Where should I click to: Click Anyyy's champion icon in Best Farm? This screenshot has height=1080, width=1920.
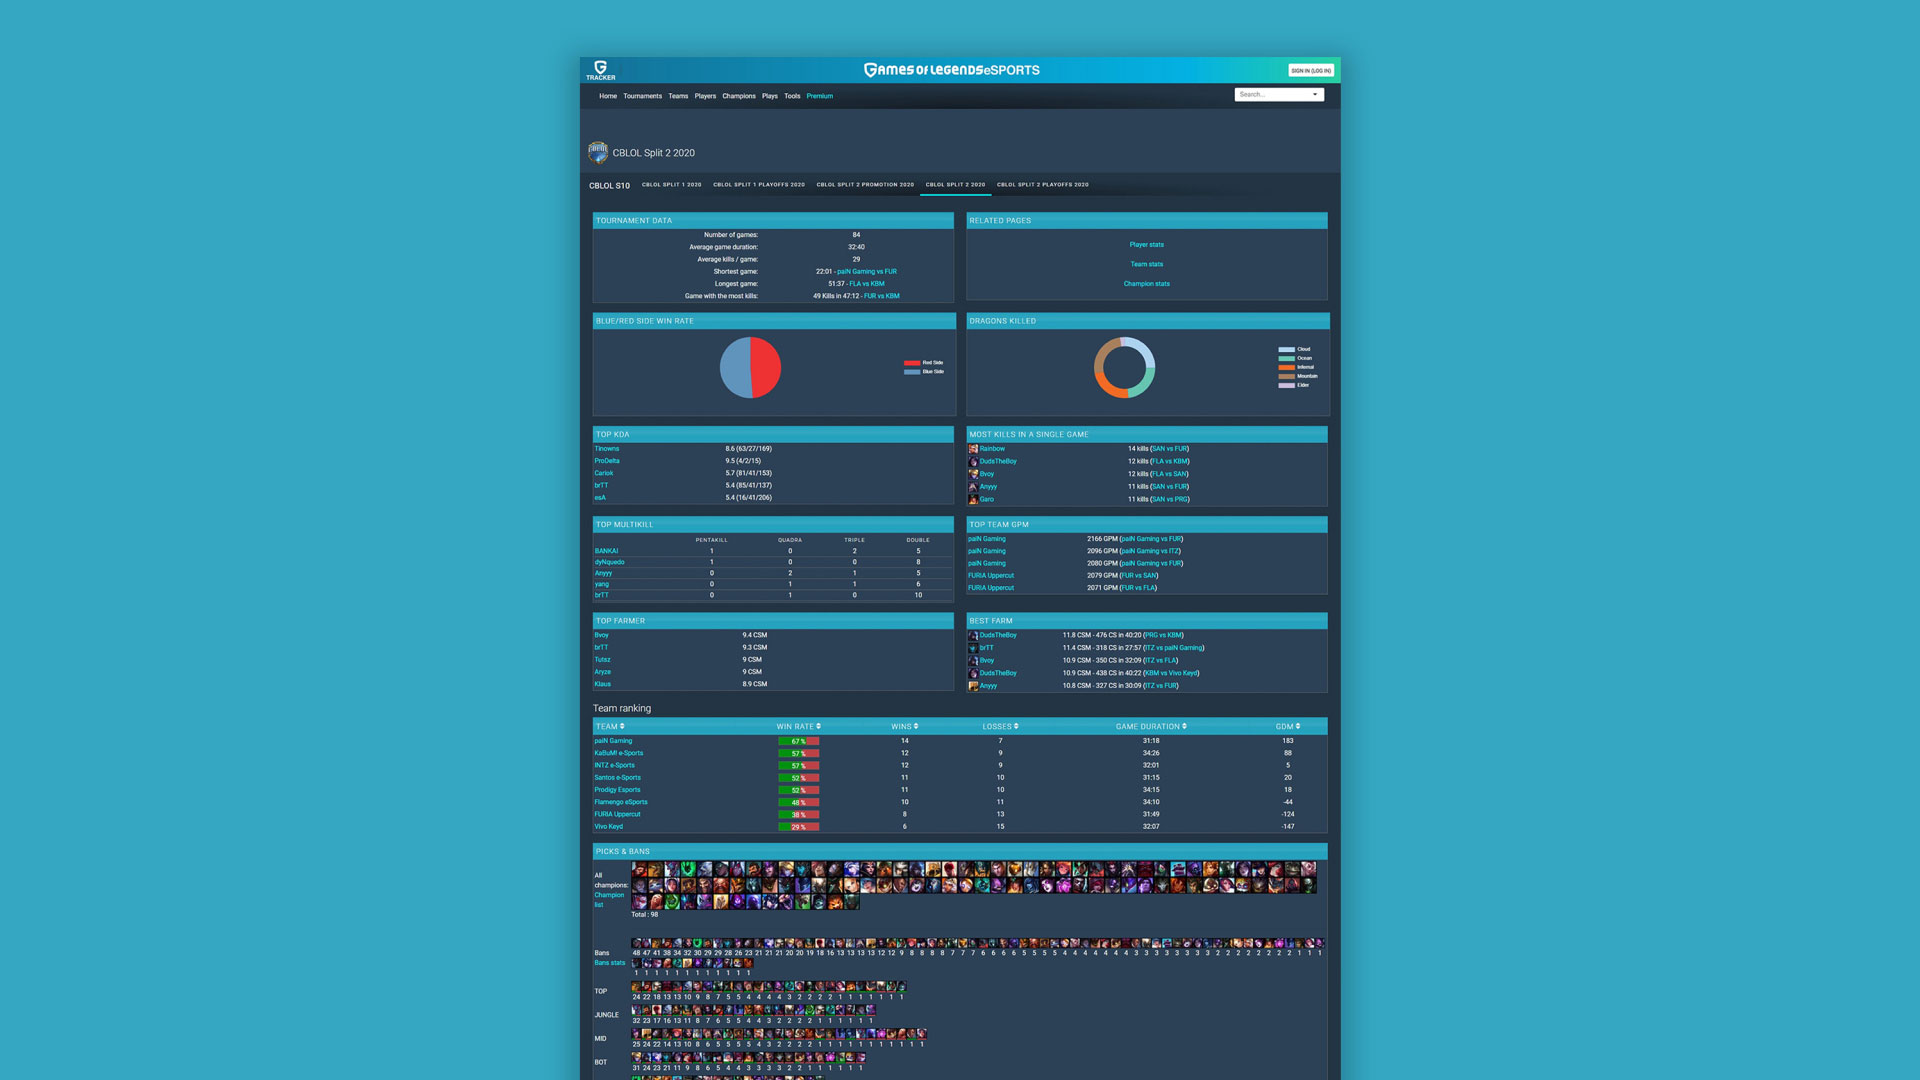click(973, 685)
